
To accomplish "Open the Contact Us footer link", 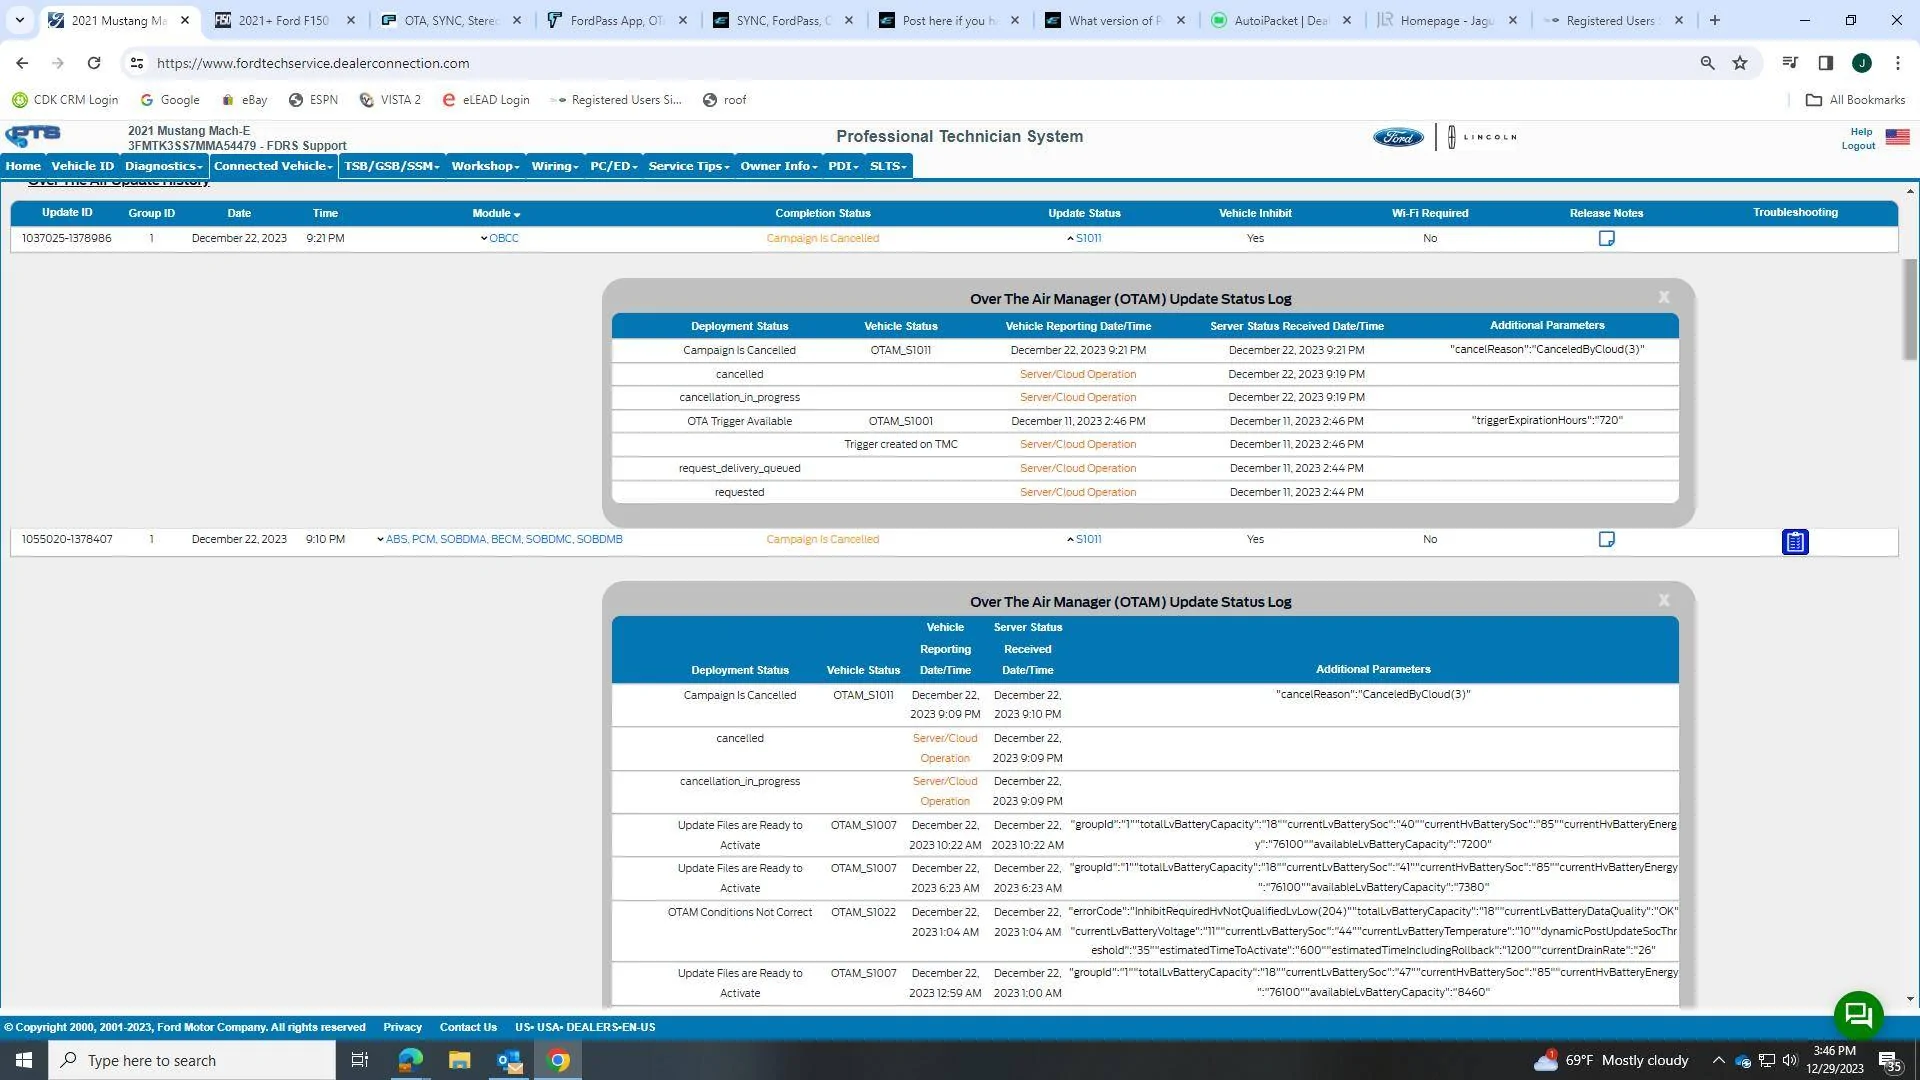I will 468,1027.
